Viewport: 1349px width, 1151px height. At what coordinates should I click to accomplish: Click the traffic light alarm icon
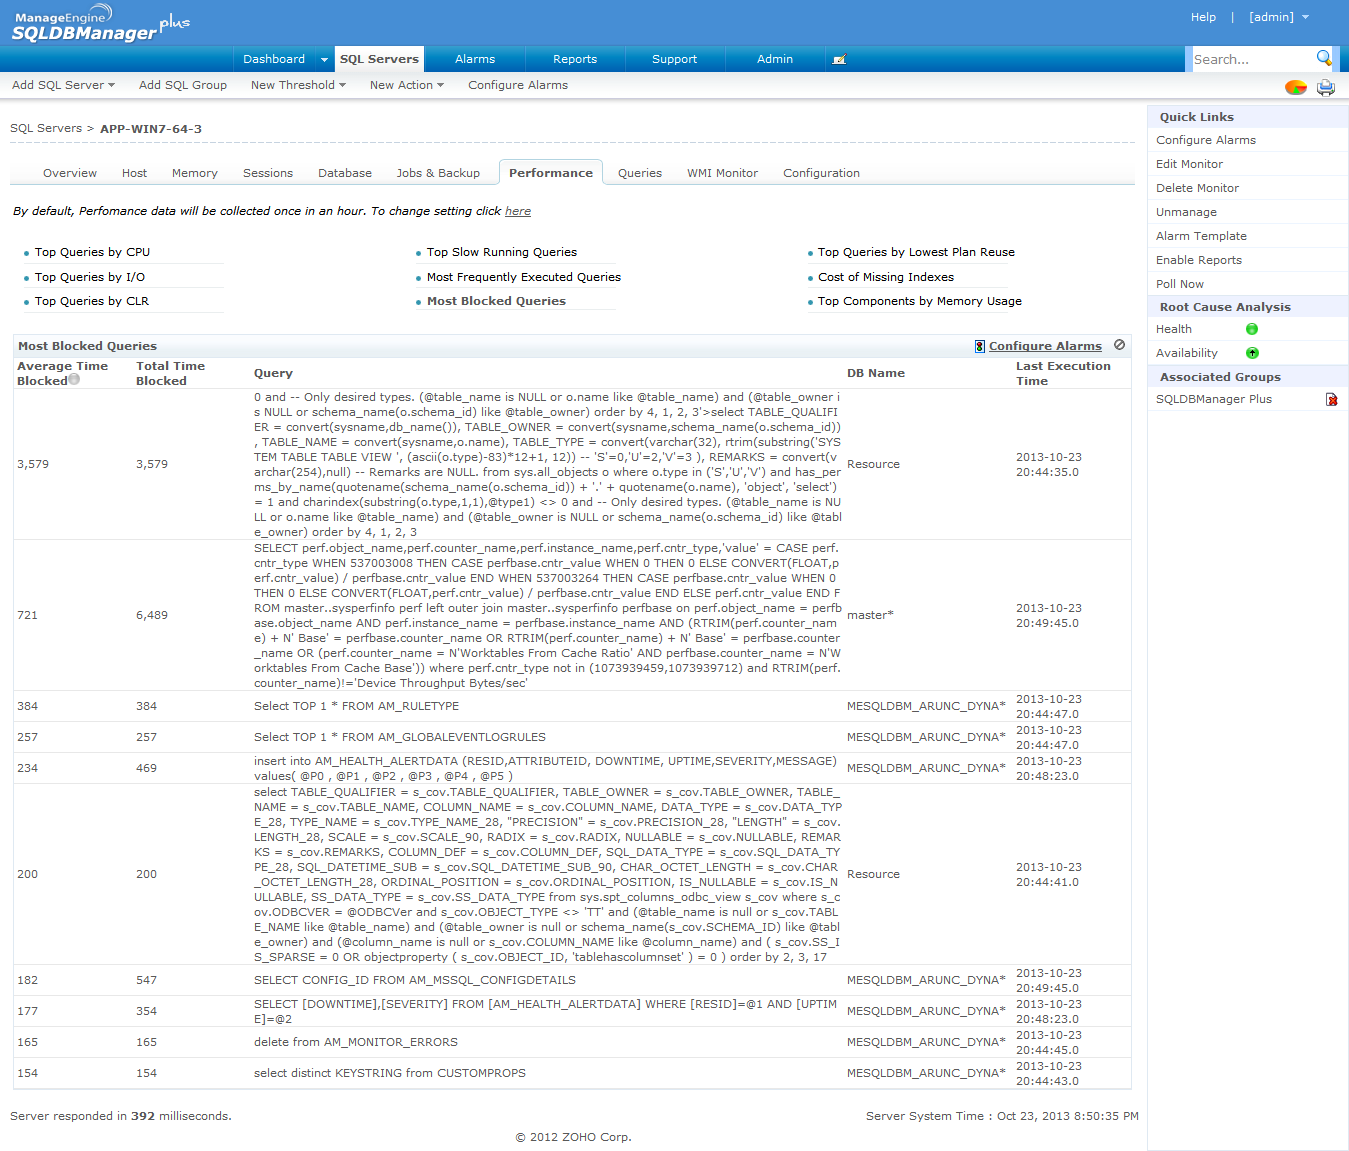coord(979,346)
